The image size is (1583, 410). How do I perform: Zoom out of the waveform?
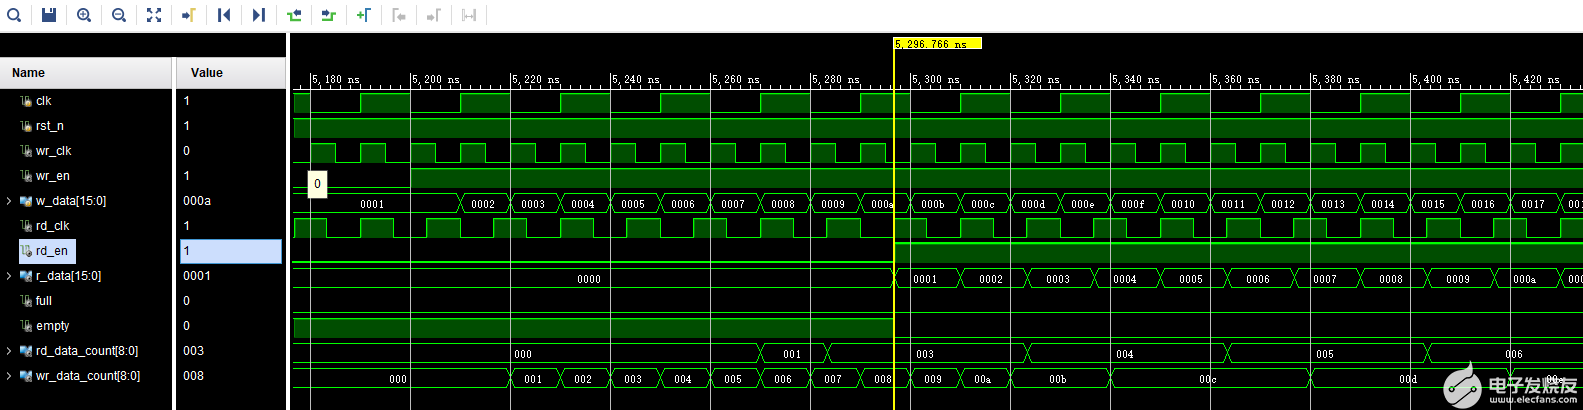click(x=119, y=15)
